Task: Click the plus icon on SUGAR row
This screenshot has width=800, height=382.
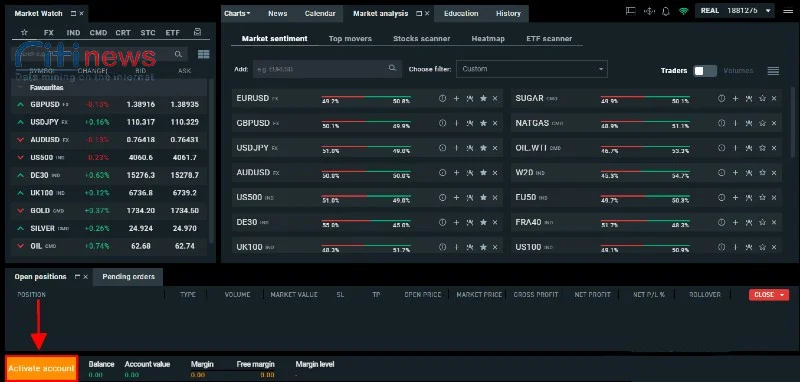Action: (x=735, y=98)
